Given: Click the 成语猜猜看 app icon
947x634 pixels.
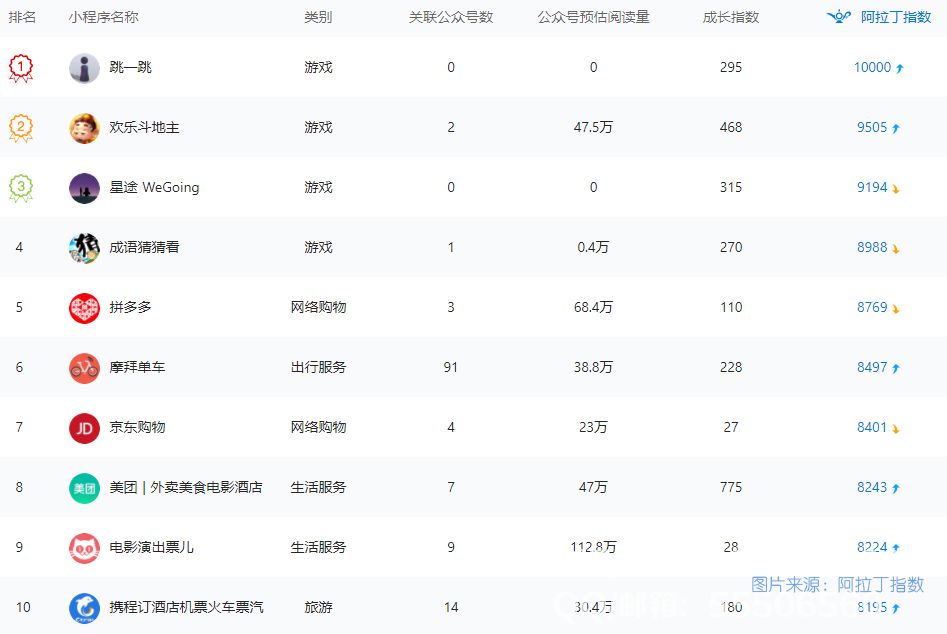Looking at the screenshot, I should pyautogui.click(x=85, y=248).
